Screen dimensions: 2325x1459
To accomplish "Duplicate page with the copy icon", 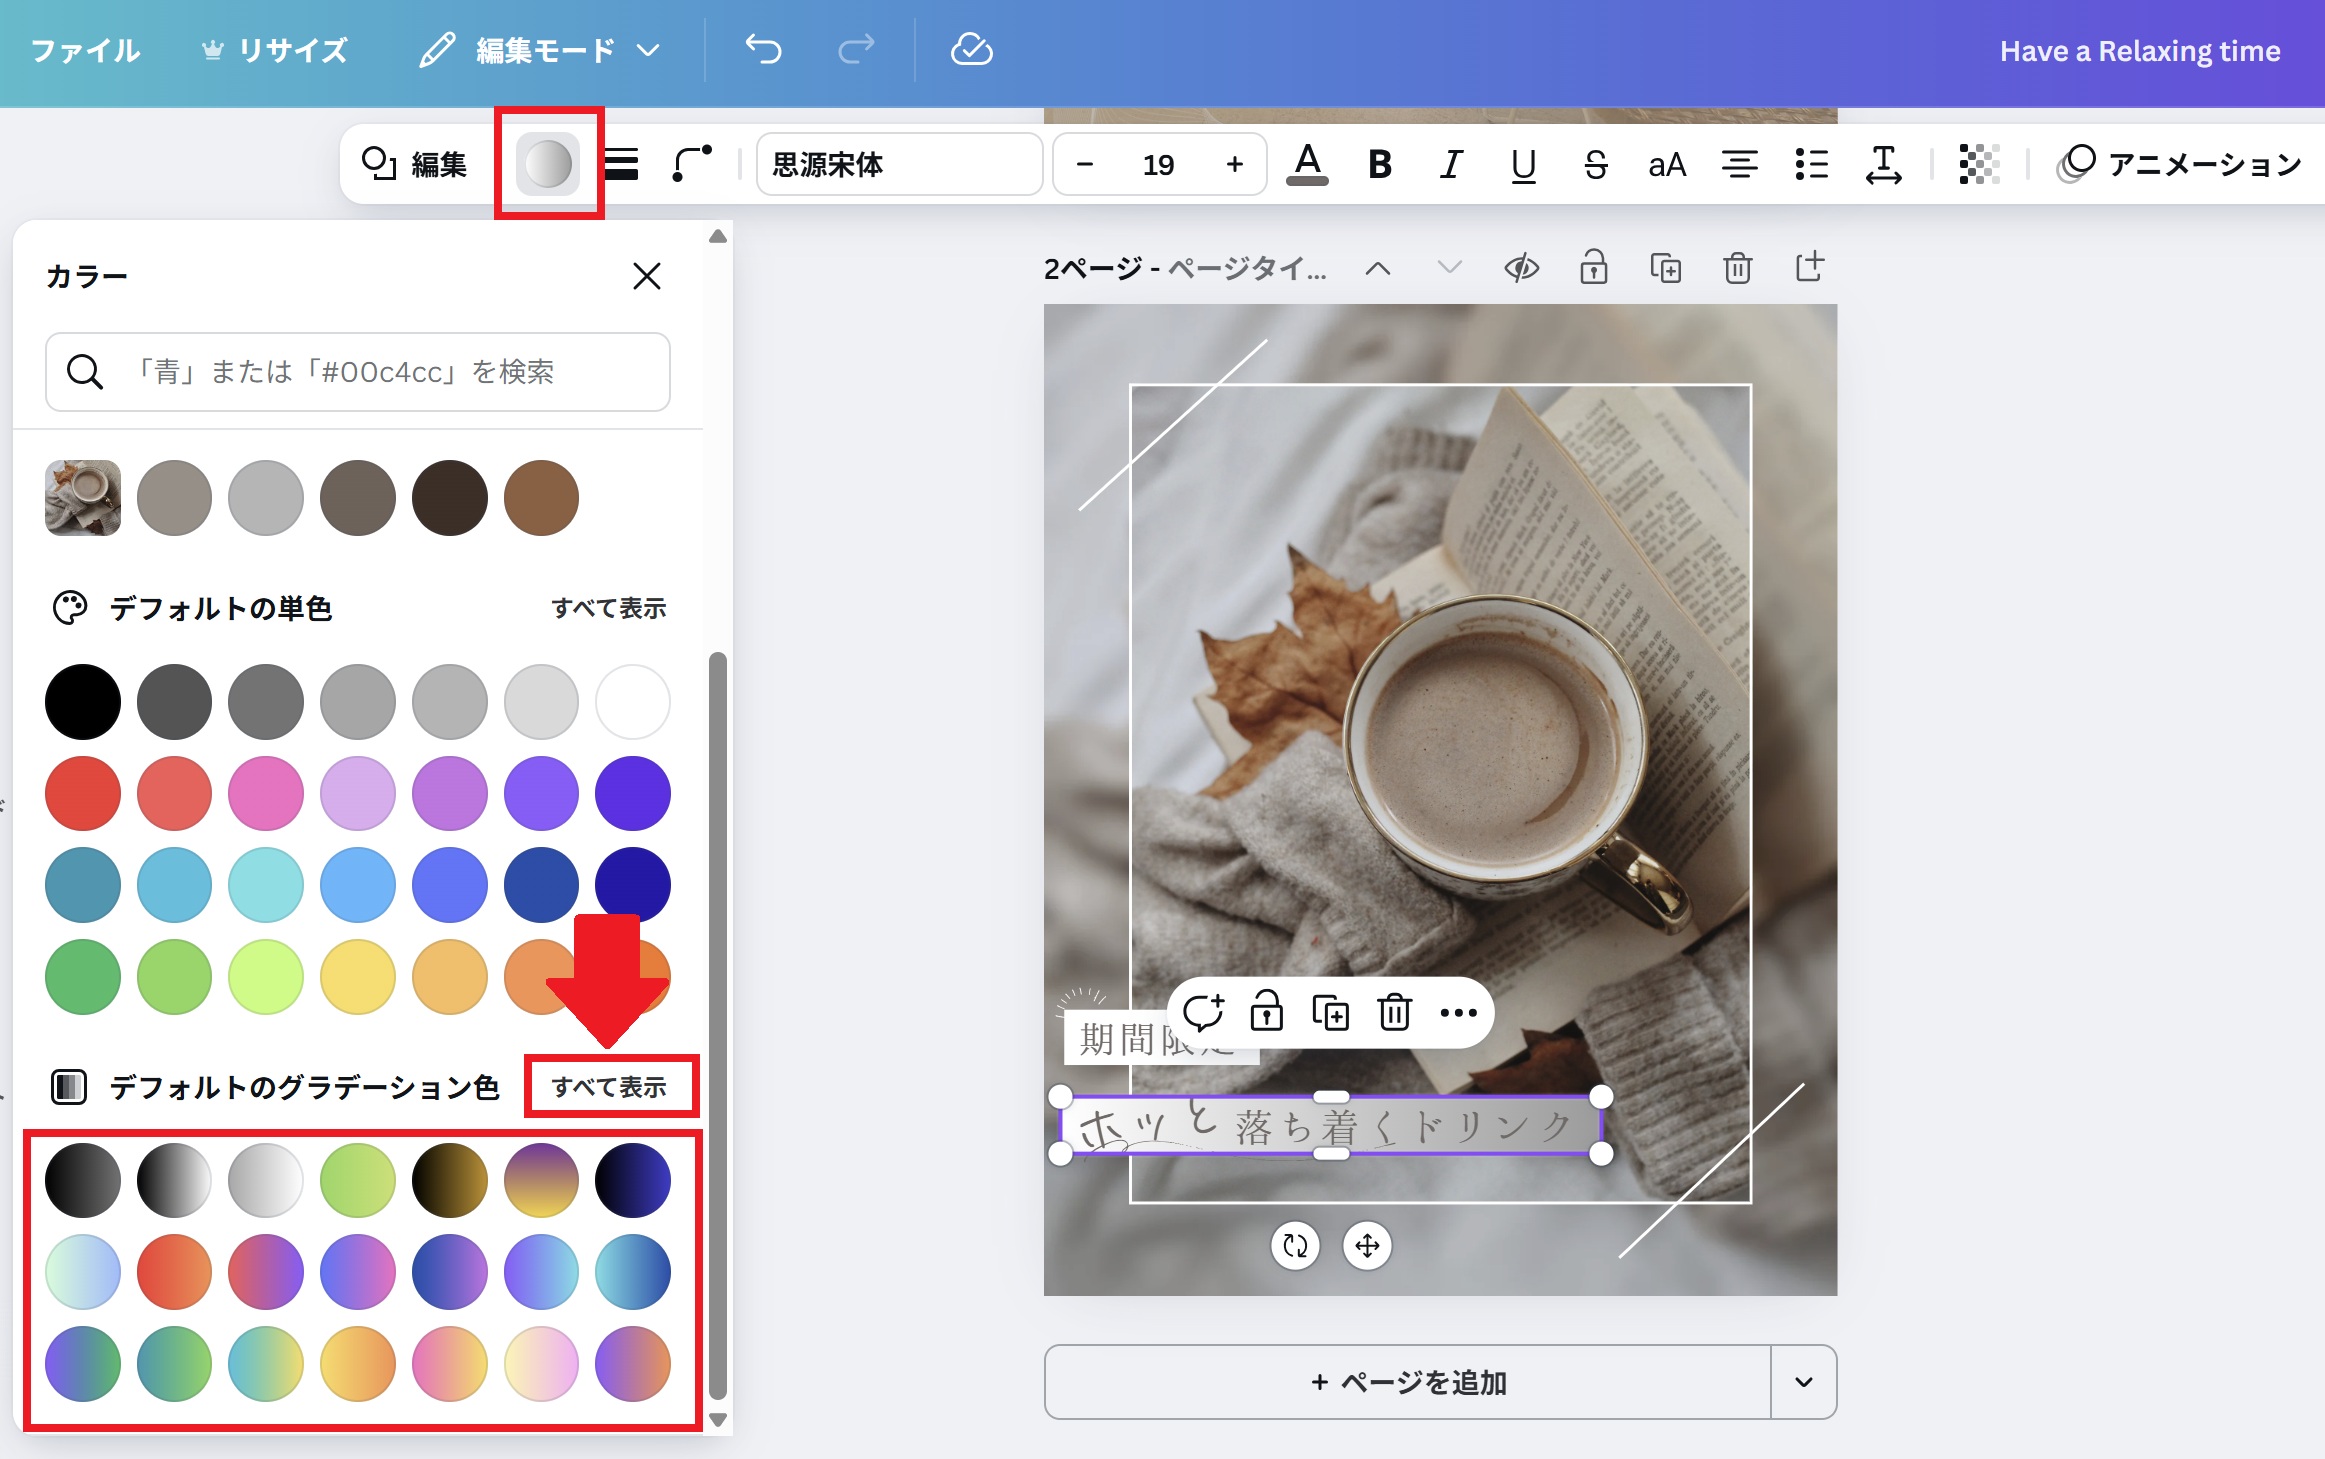I will 1665,268.
